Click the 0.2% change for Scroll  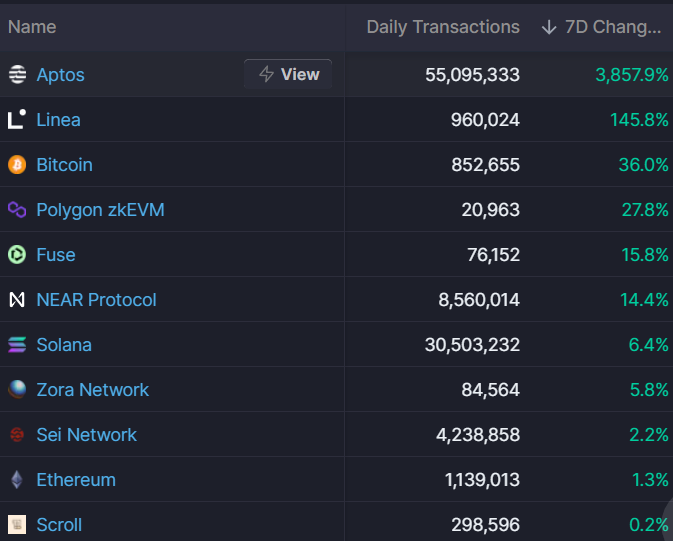(x=649, y=525)
